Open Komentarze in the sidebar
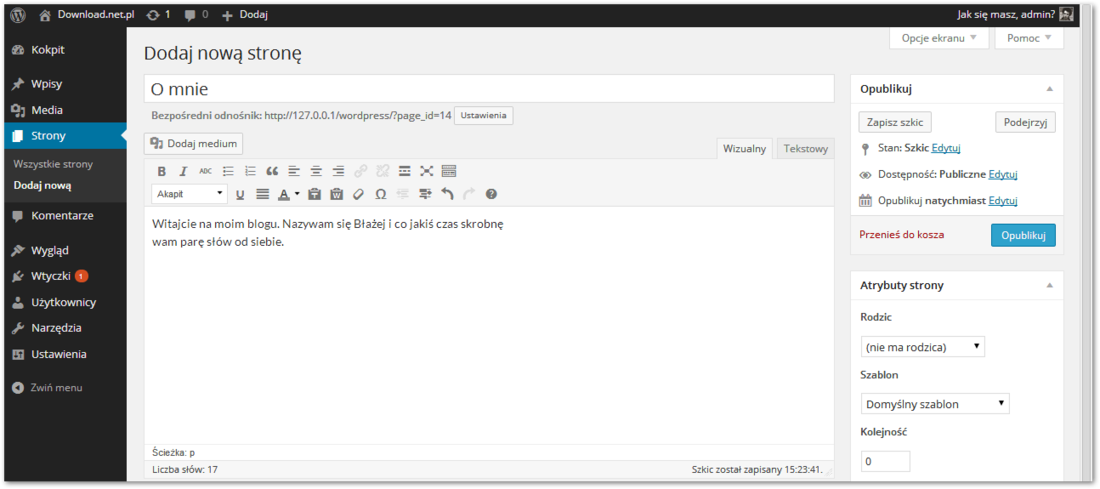The image size is (1100, 489). pos(63,216)
